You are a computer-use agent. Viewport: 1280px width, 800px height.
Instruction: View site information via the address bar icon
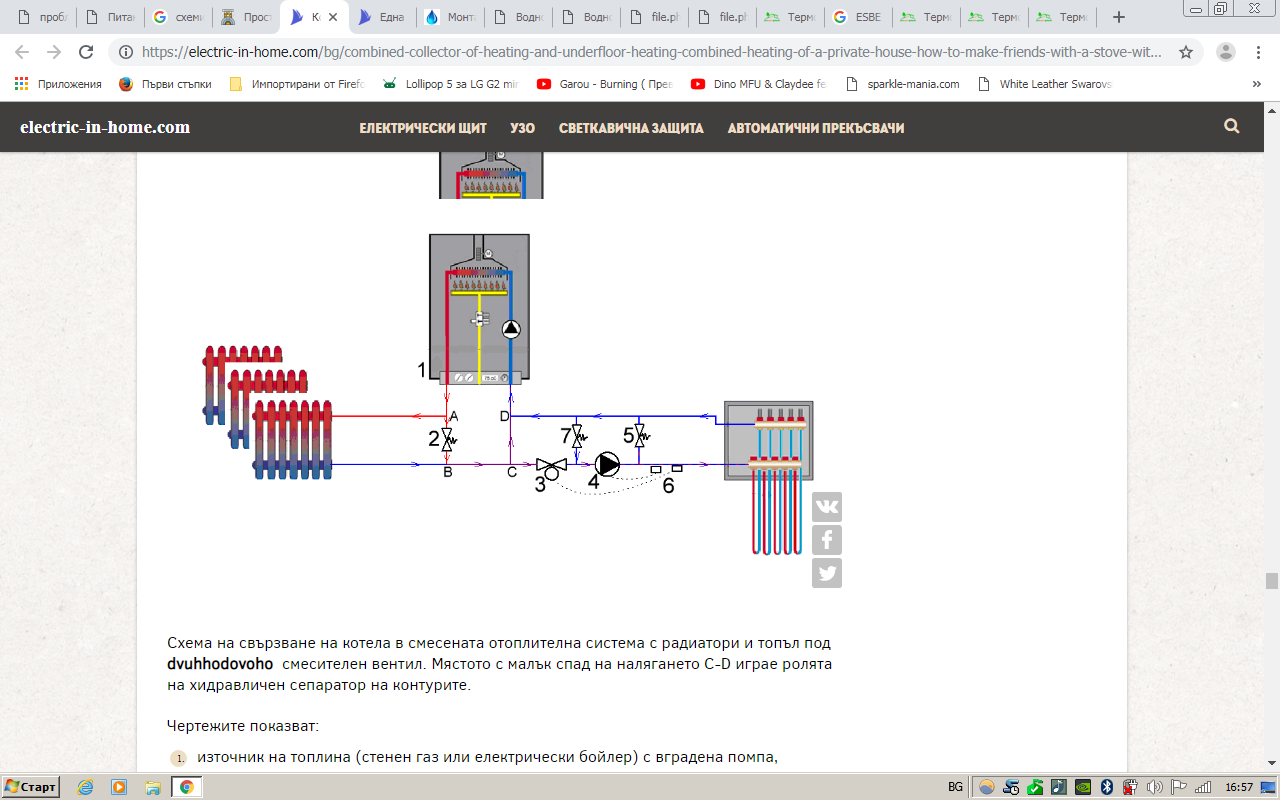point(126,52)
